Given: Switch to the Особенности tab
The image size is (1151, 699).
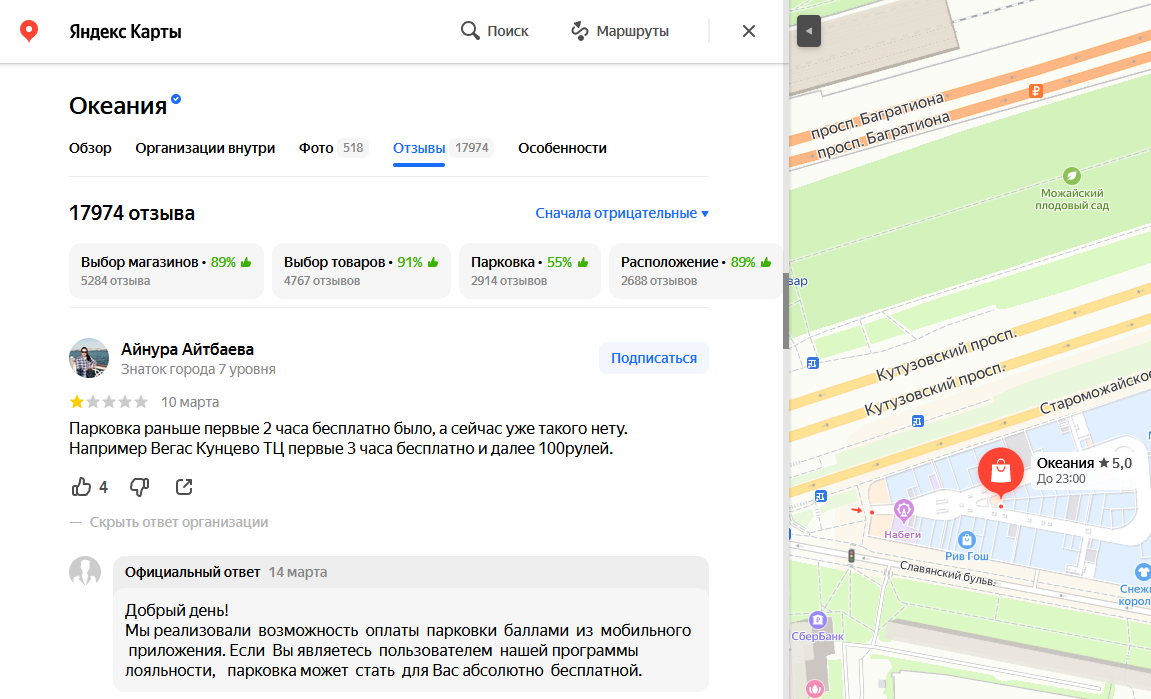Looking at the screenshot, I should click(x=562, y=148).
